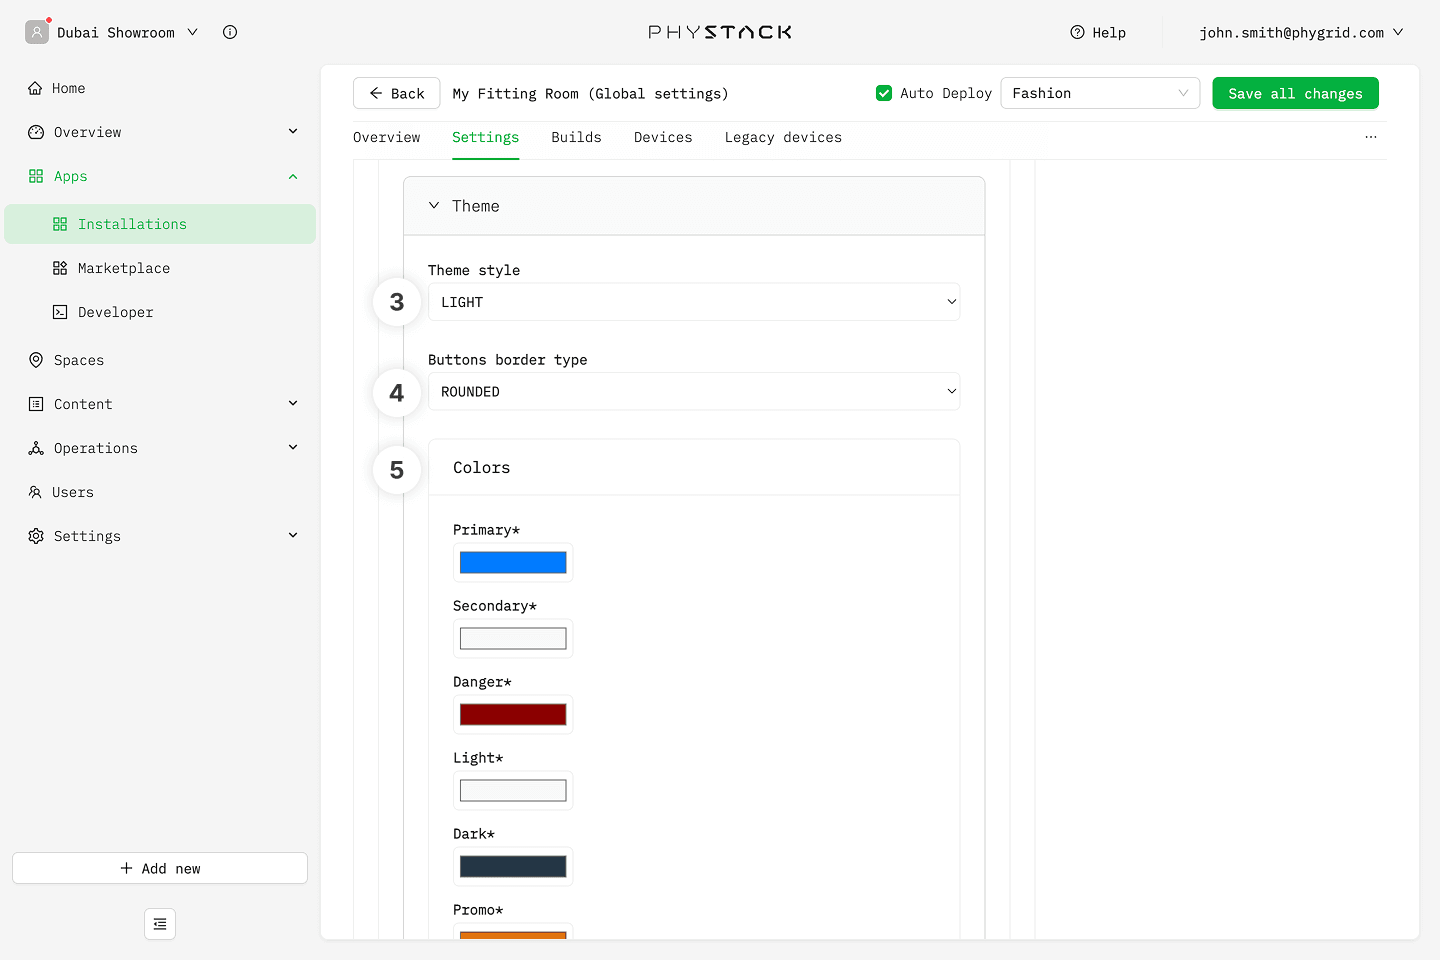Click the Content document icon
1440x960 pixels.
coord(36,404)
